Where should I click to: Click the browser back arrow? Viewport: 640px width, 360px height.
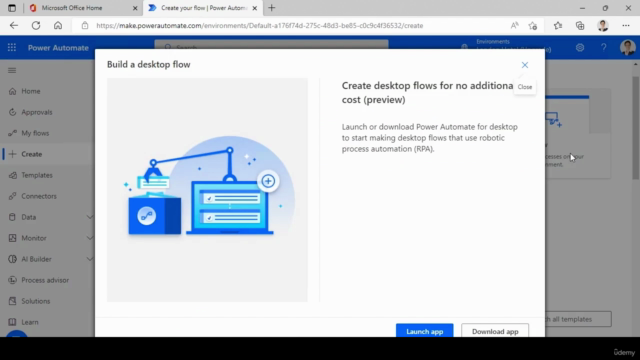(x=14, y=25)
